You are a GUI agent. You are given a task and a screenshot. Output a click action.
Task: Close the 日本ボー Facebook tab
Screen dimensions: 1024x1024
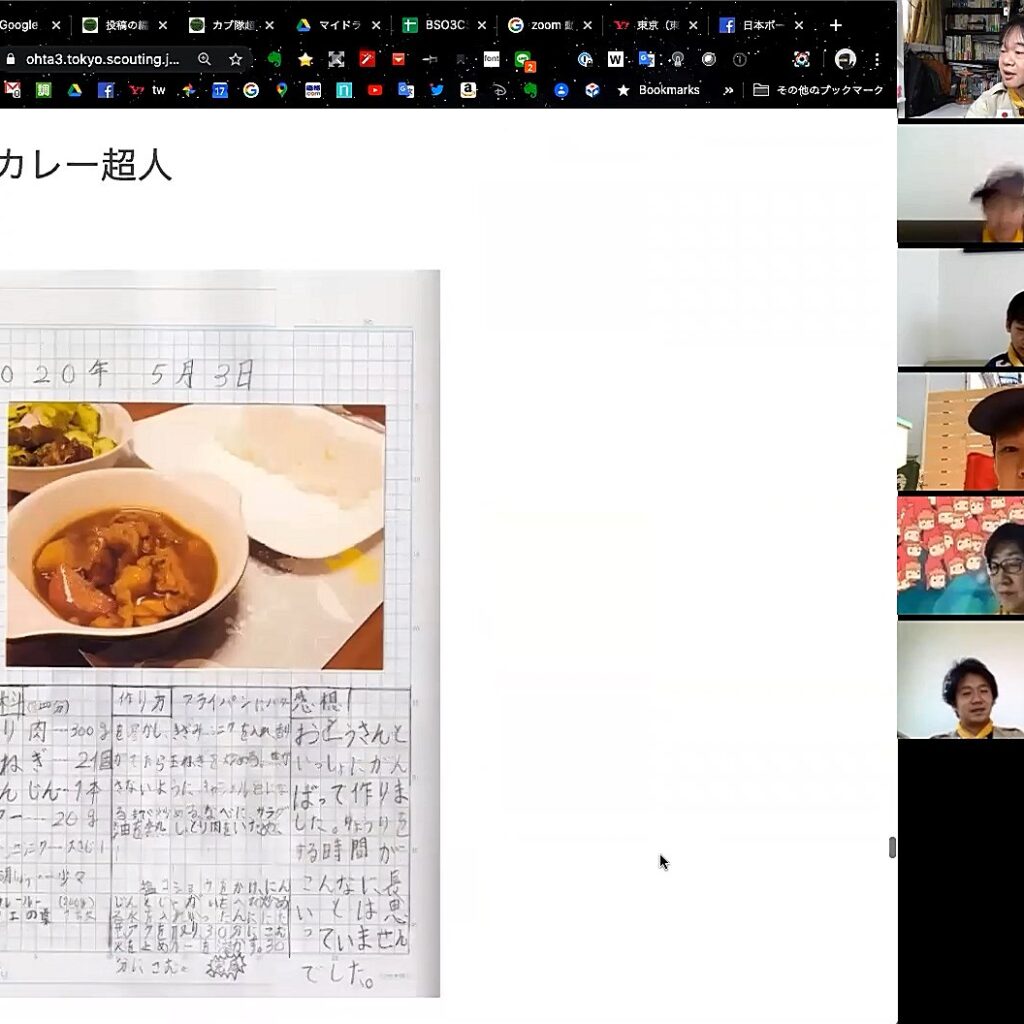point(799,25)
